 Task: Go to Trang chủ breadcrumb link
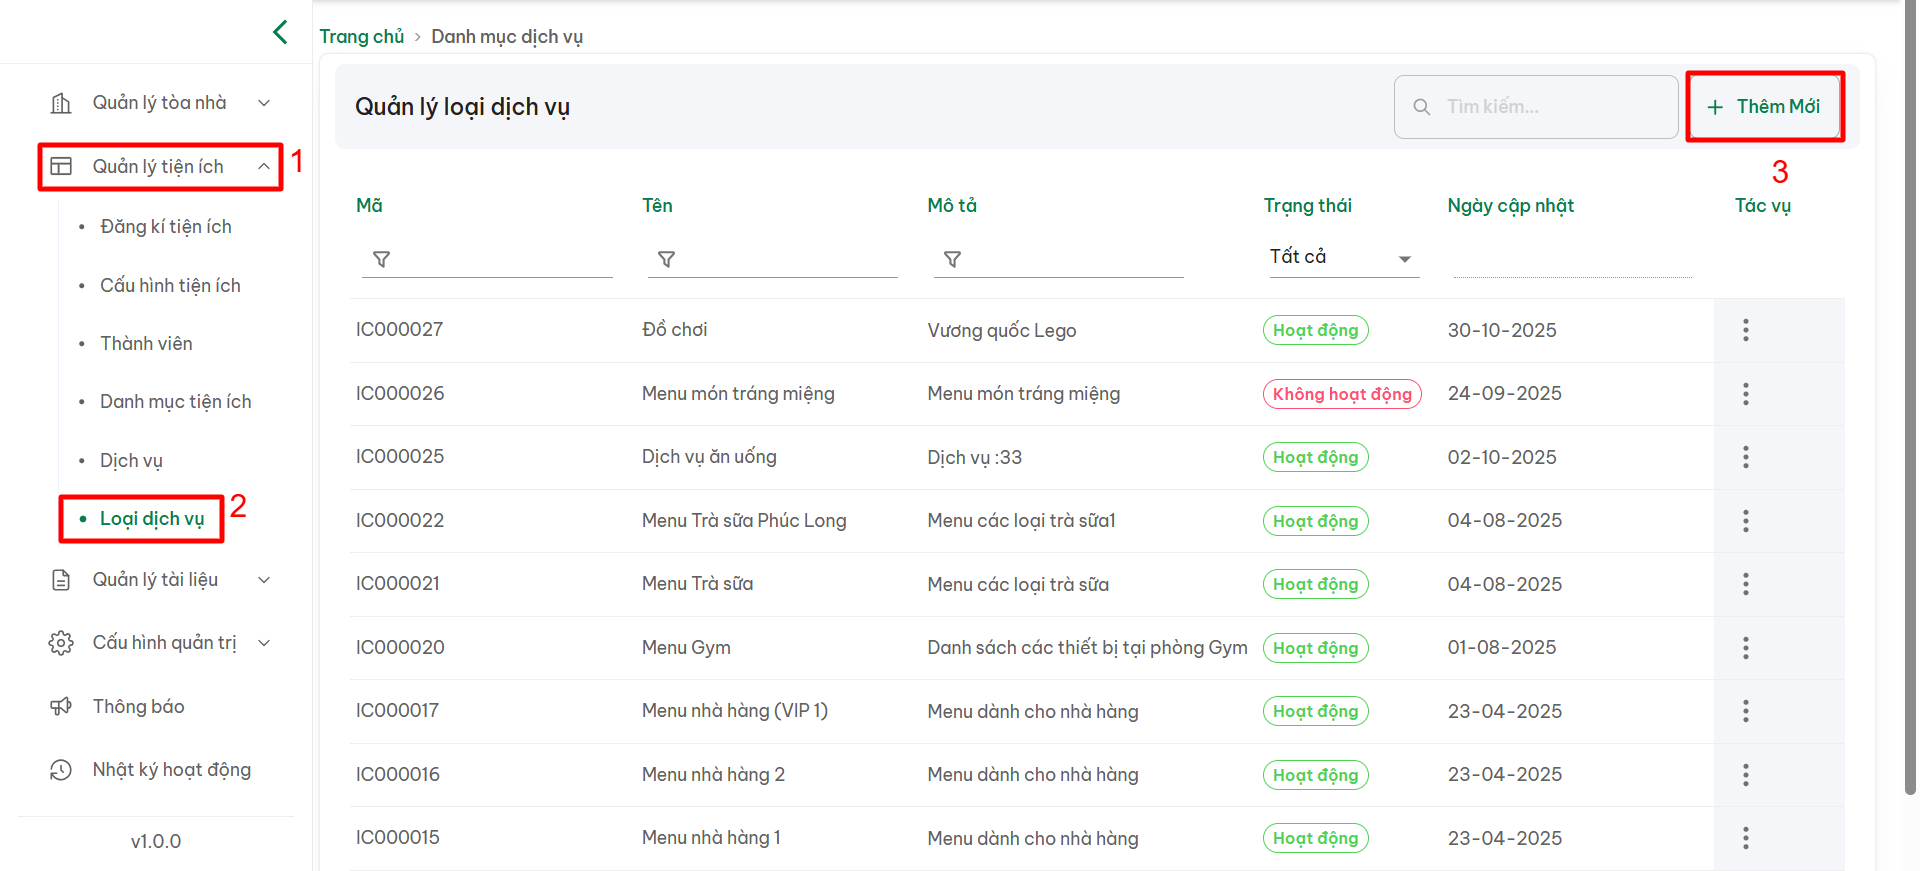pyautogui.click(x=361, y=37)
